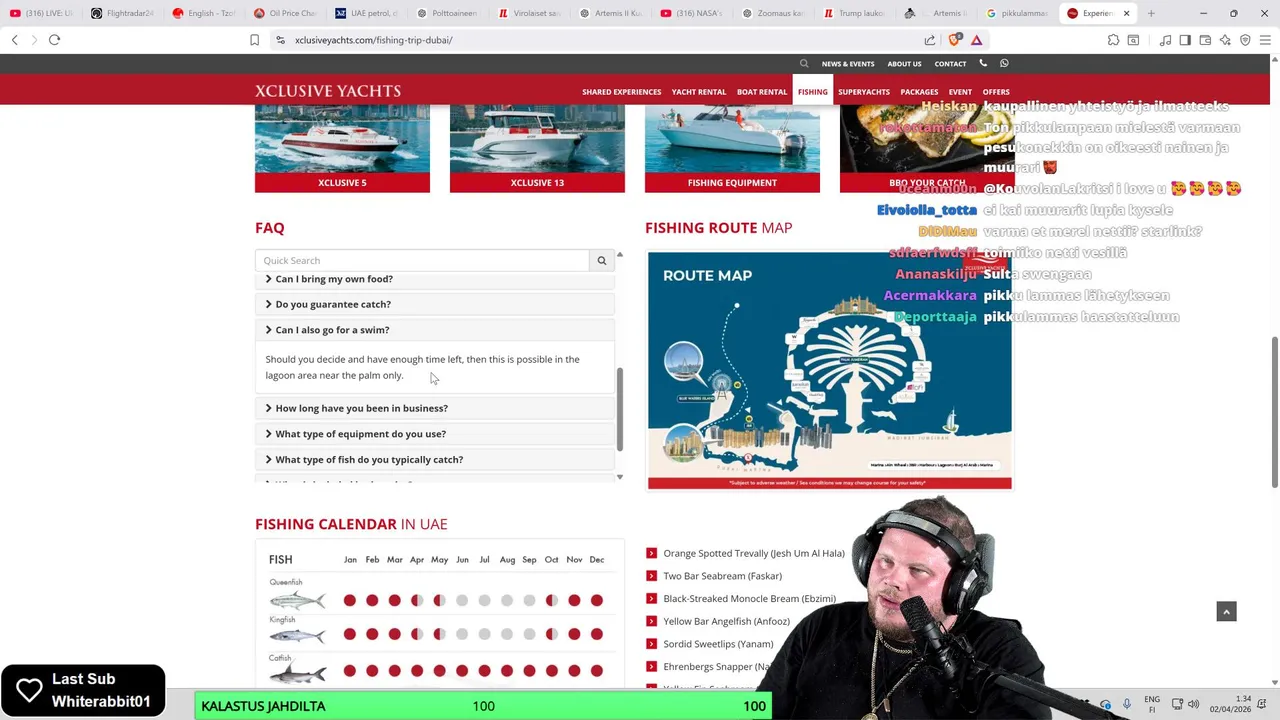Screen dimensions: 1280x720
Task: Open Brave Rewards triangle icon
Action: (x=976, y=40)
